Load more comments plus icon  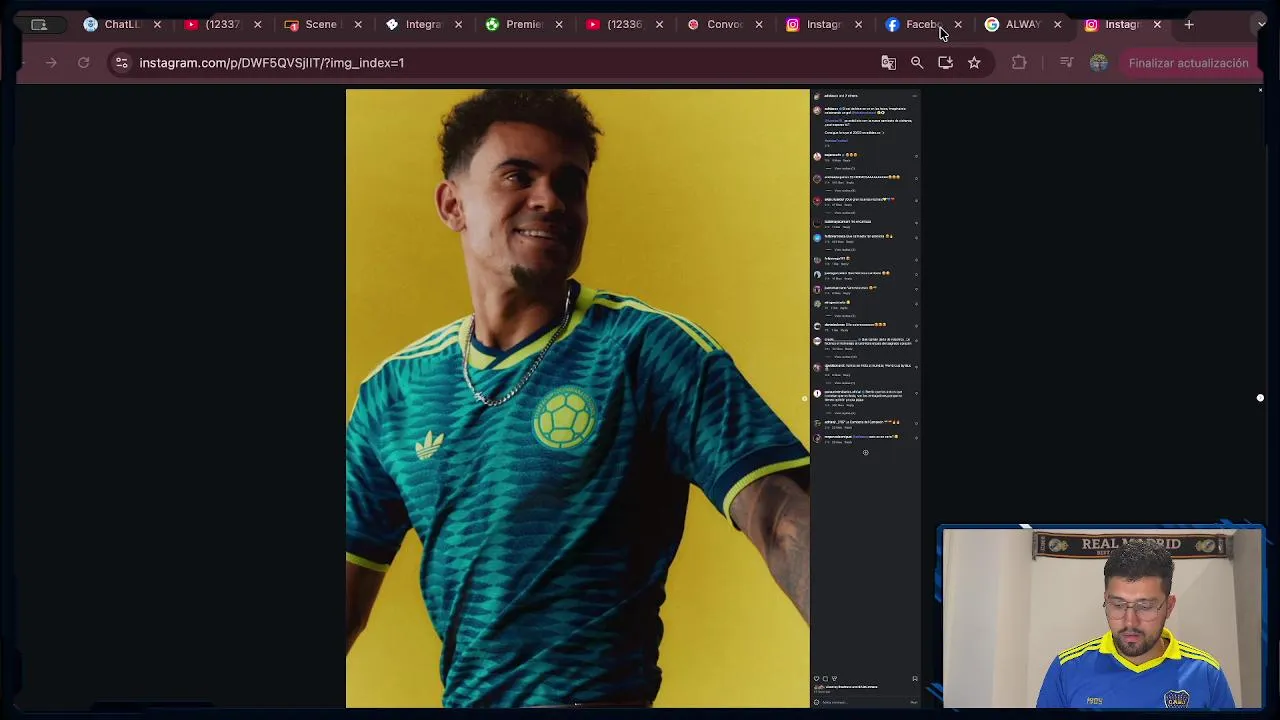[x=865, y=452]
